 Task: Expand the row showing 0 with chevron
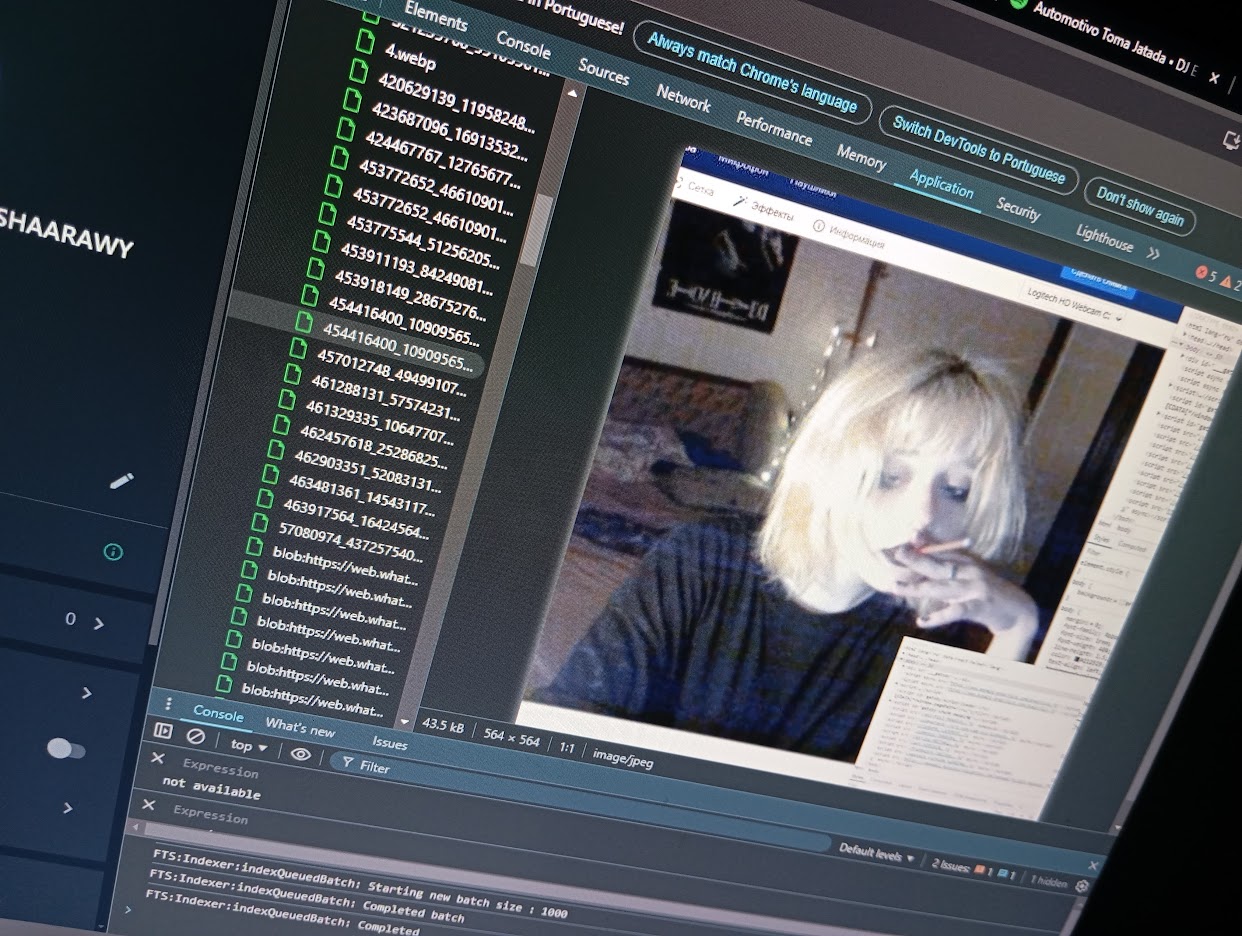(98, 623)
